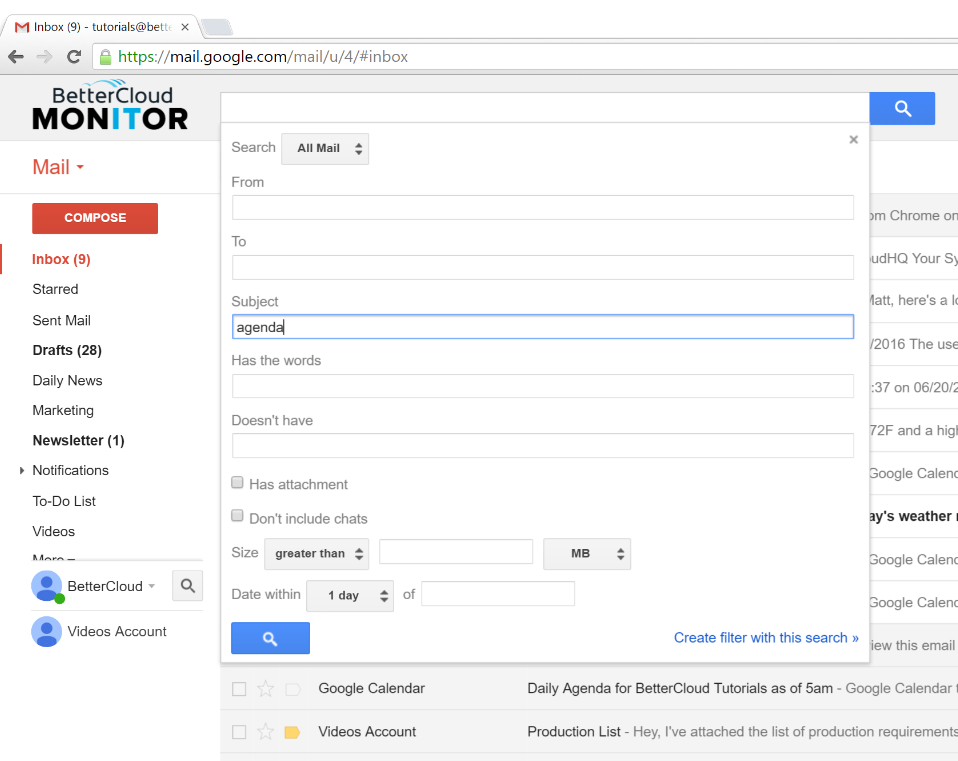The image size is (958, 761).
Task: Open the Newsletter (1) label
Action: pos(78,440)
